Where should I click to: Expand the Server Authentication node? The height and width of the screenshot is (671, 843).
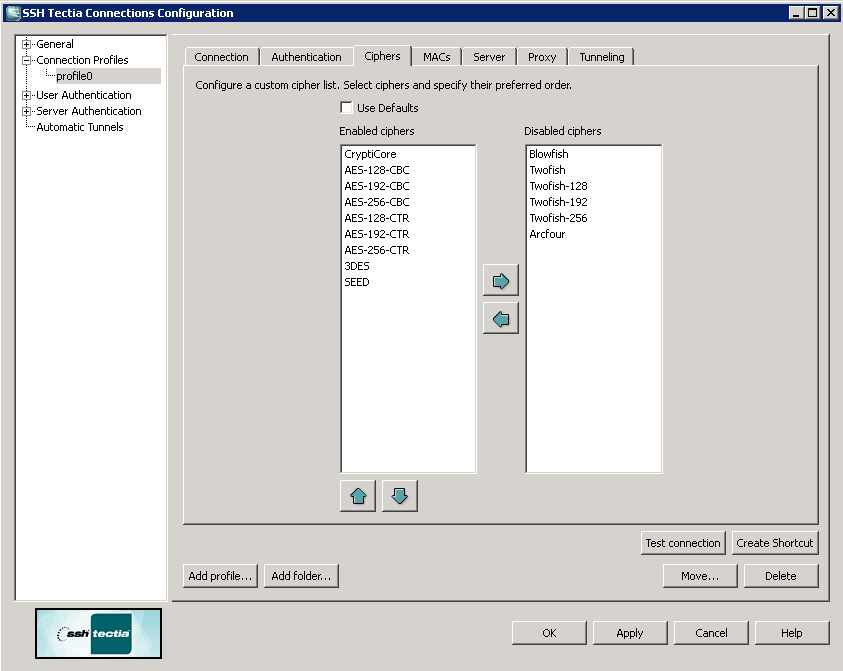pos(27,111)
